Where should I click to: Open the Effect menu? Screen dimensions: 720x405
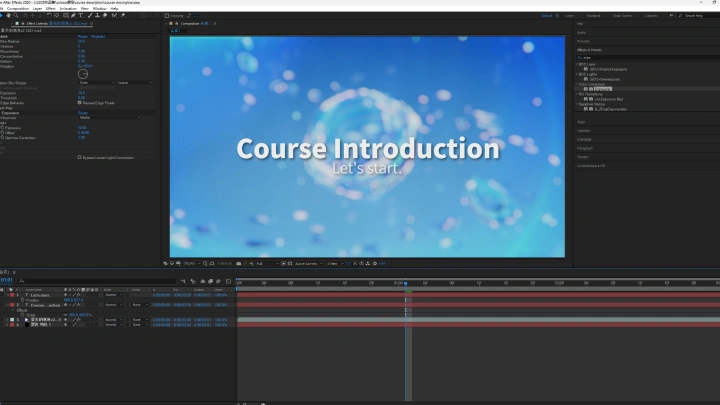pos(51,8)
